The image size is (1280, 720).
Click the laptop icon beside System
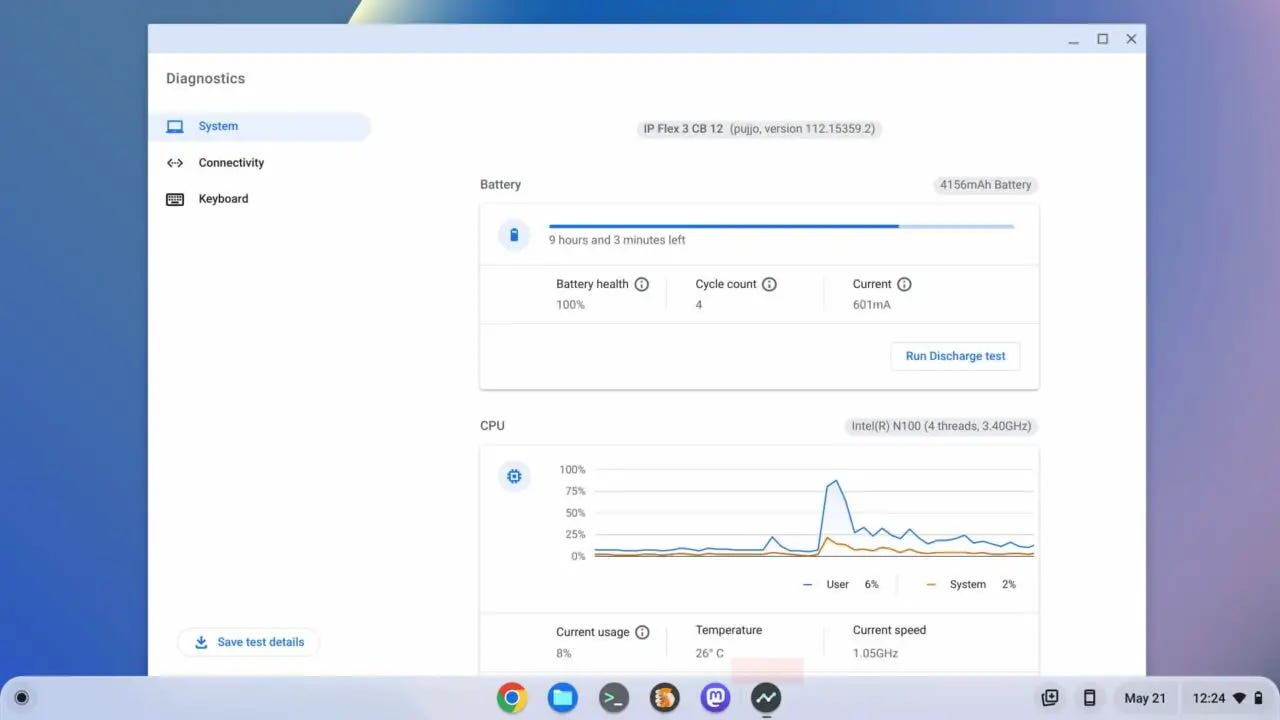pyautogui.click(x=175, y=126)
